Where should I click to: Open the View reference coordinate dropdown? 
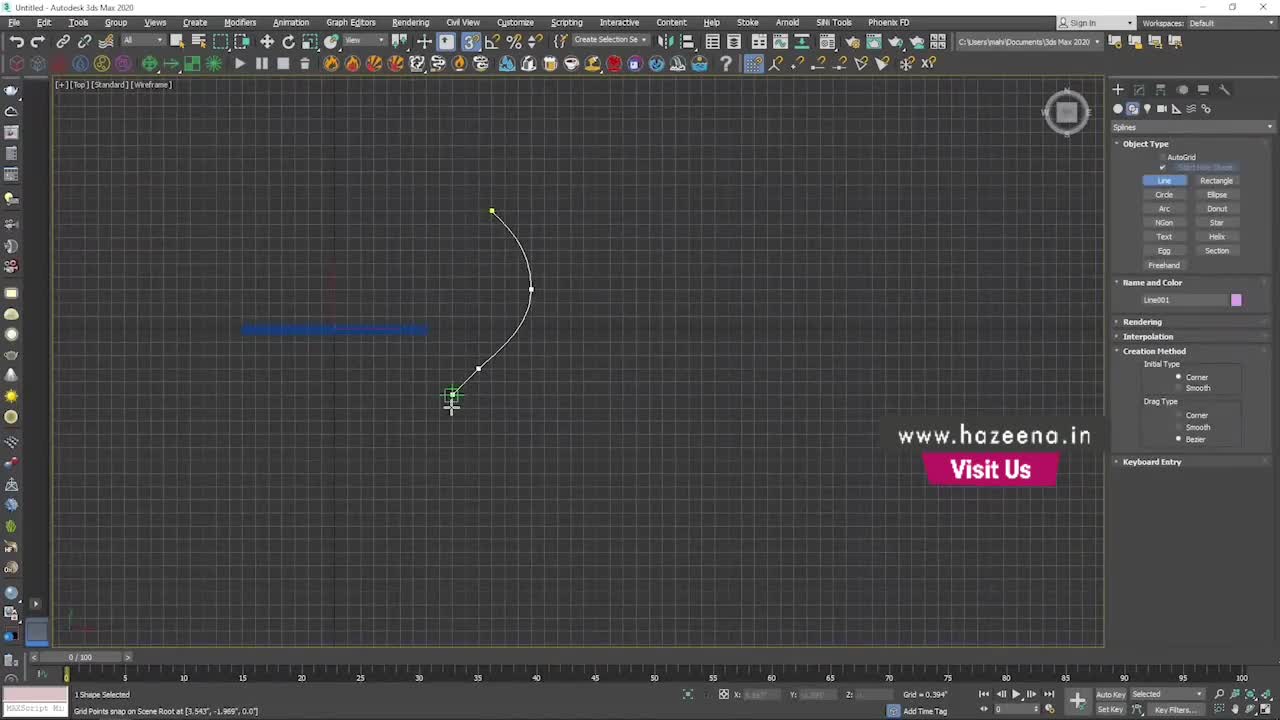pyautogui.click(x=366, y=41)
